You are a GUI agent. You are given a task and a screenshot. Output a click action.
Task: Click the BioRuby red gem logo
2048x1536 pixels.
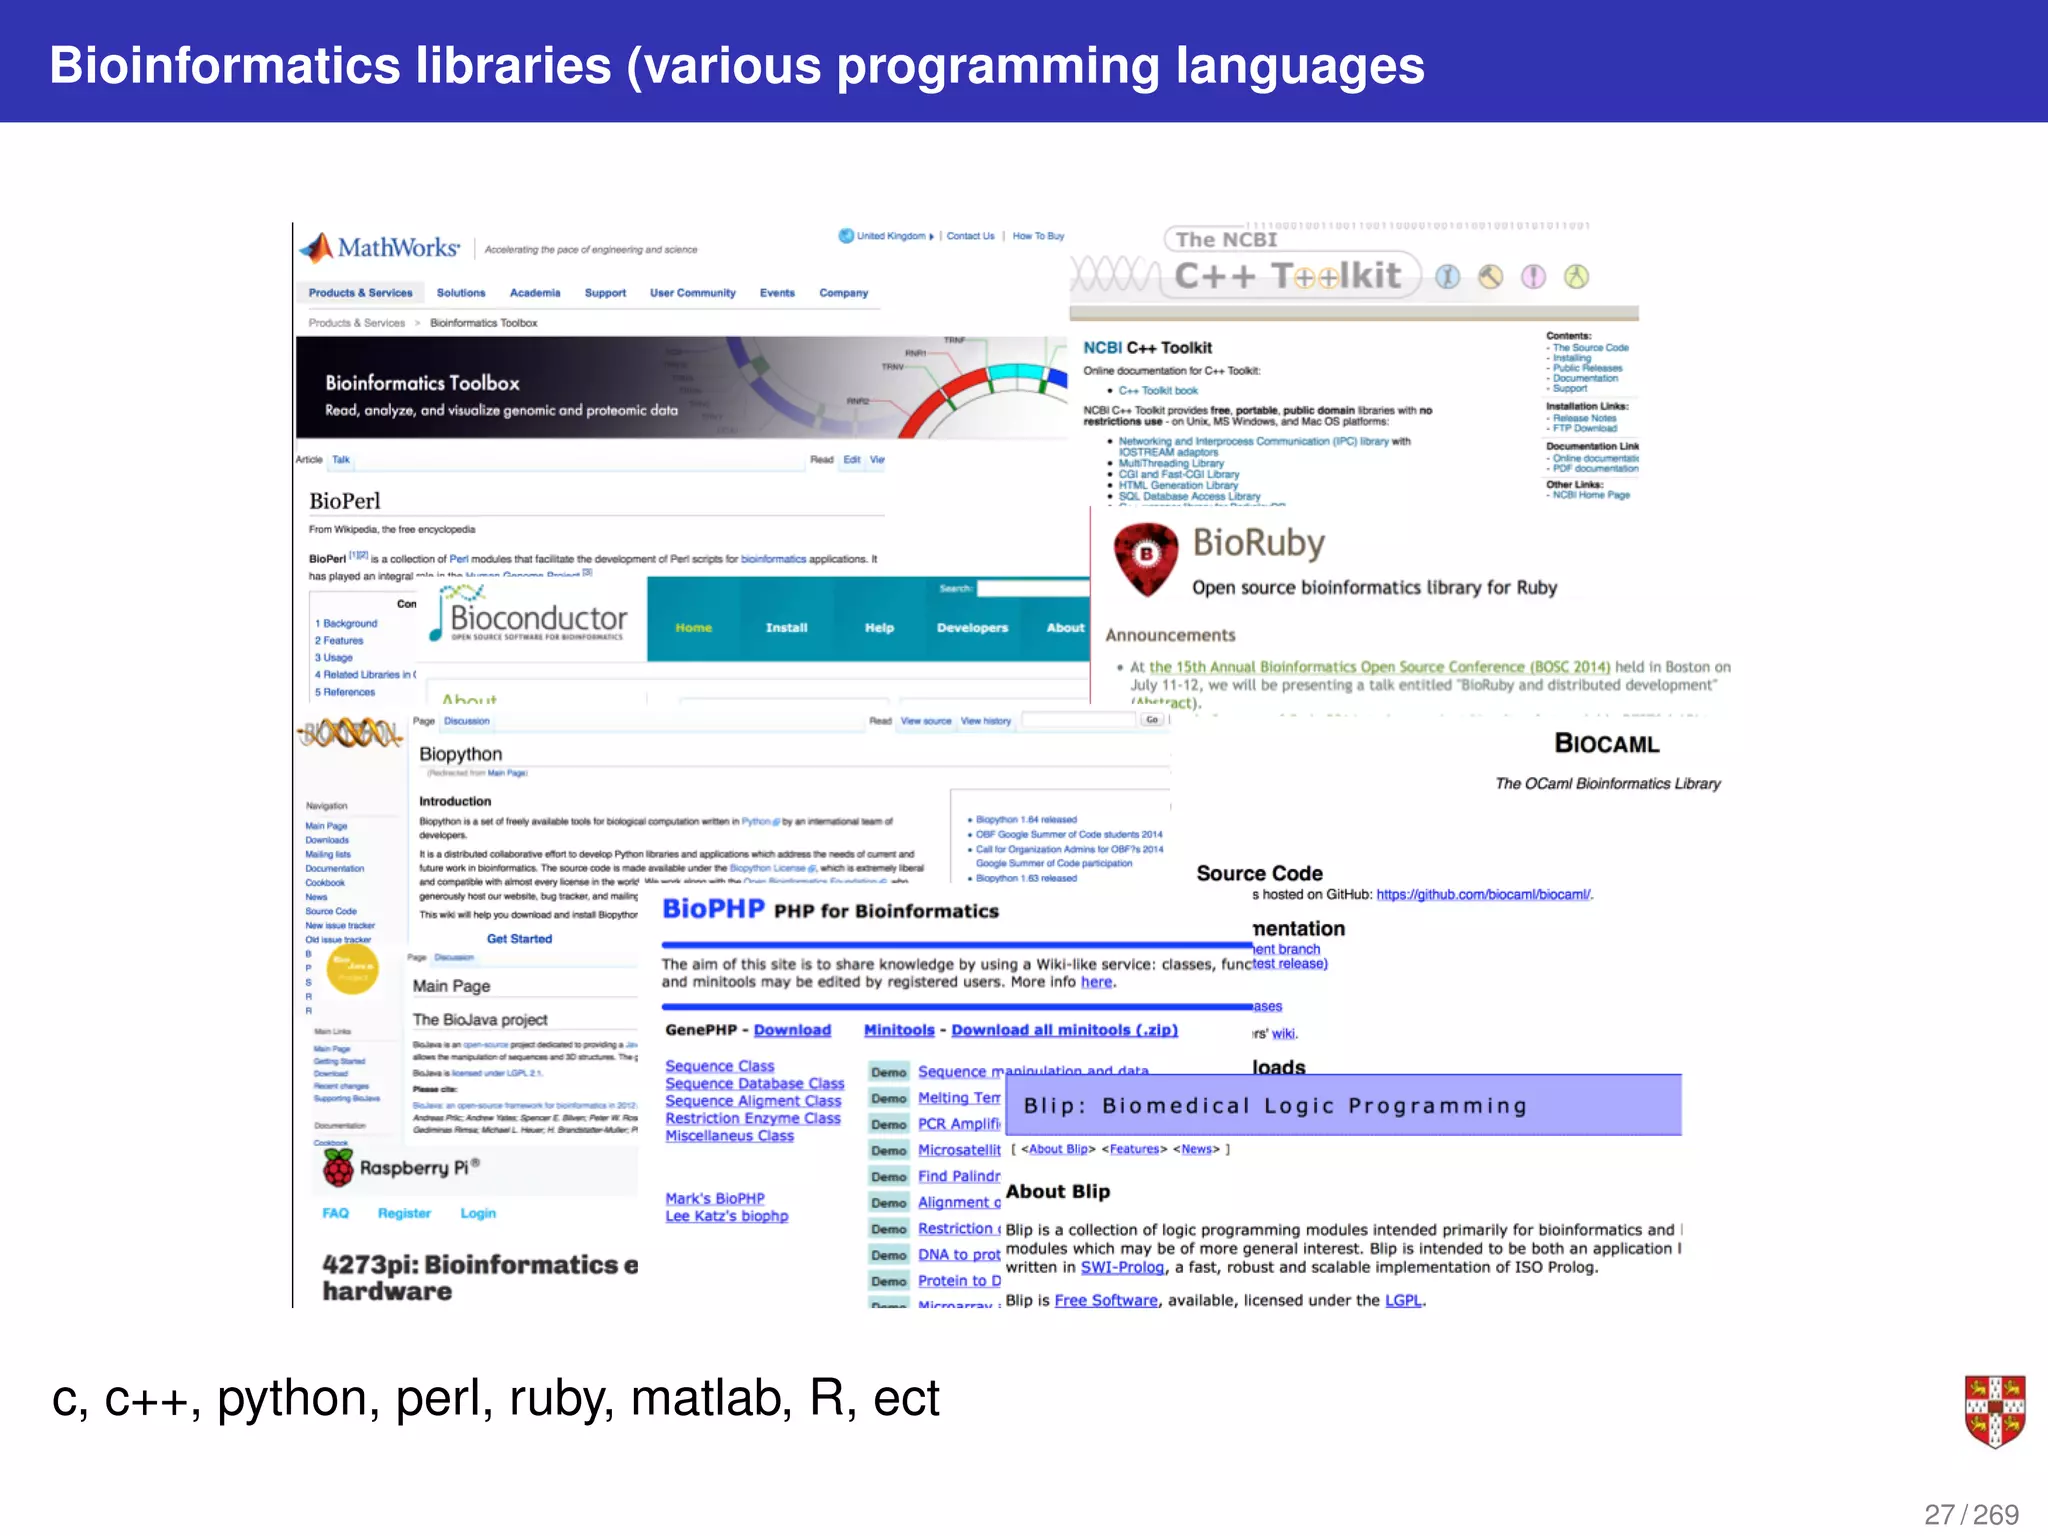1146,558
